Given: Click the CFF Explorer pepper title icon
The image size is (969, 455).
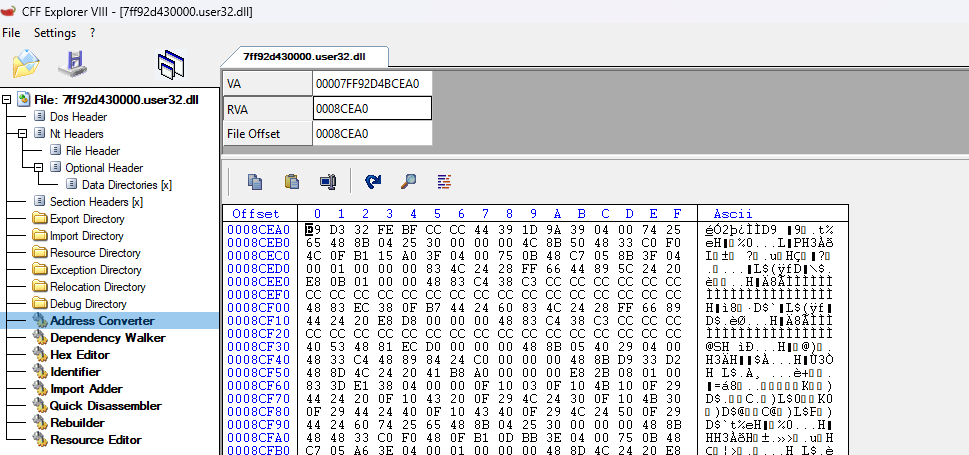Looking at the screenshot, I should point(8,11).
